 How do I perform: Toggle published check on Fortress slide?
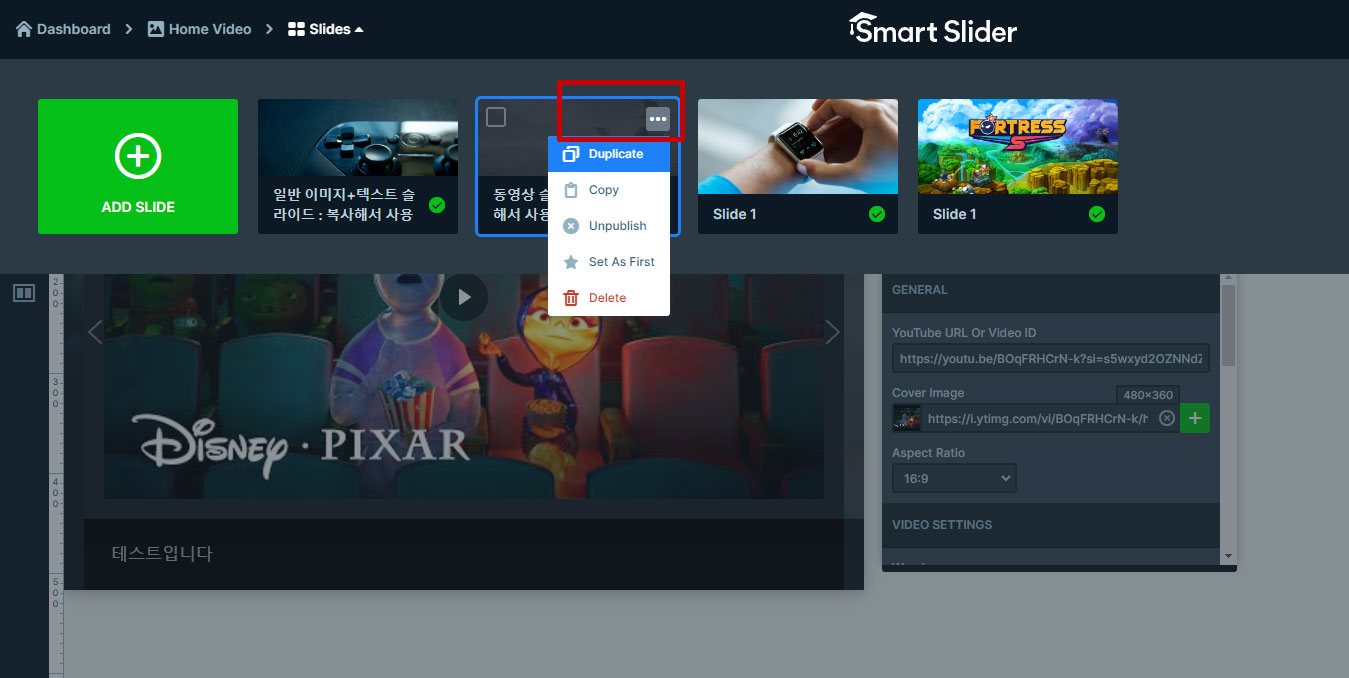tap(1097, 214)
